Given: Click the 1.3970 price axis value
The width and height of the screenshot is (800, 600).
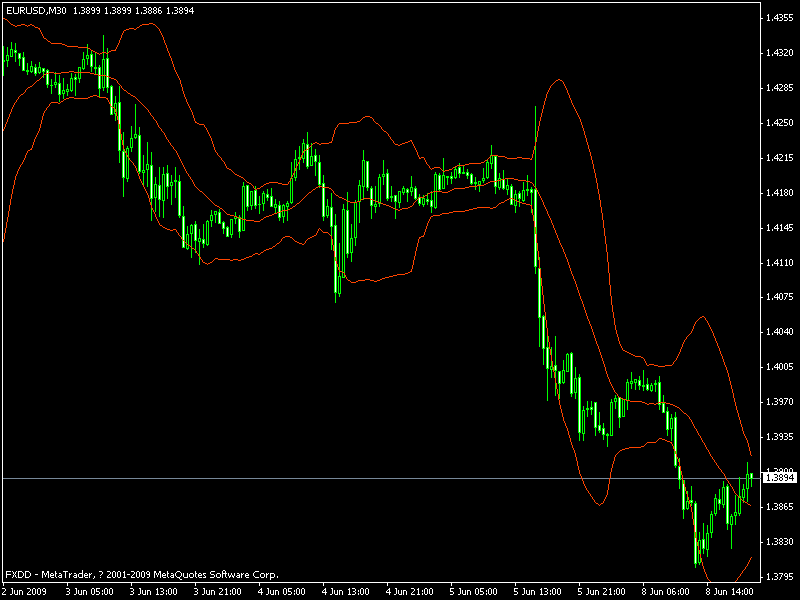Looking at the screenshot, I should click(x=780, y=402).
